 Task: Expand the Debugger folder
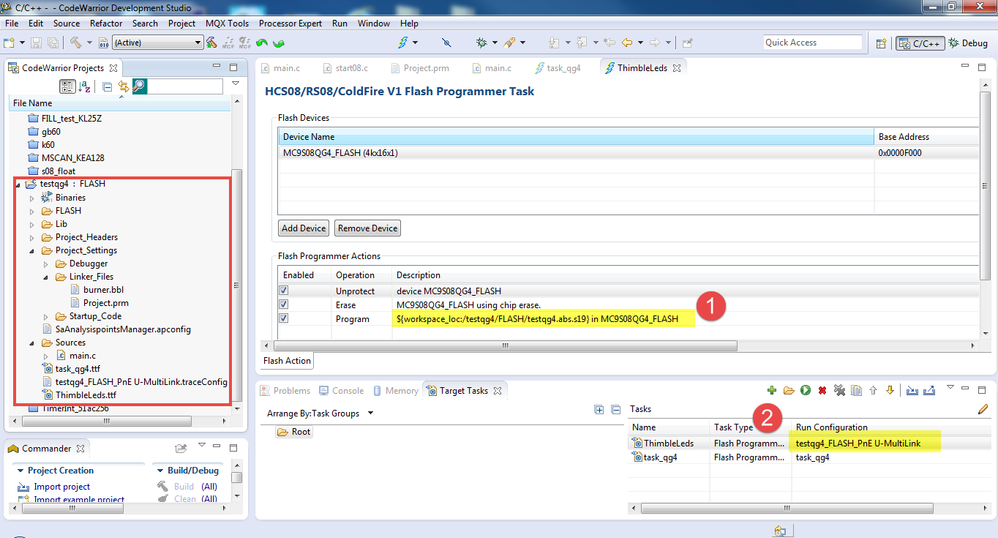click(x=46, y=264)
